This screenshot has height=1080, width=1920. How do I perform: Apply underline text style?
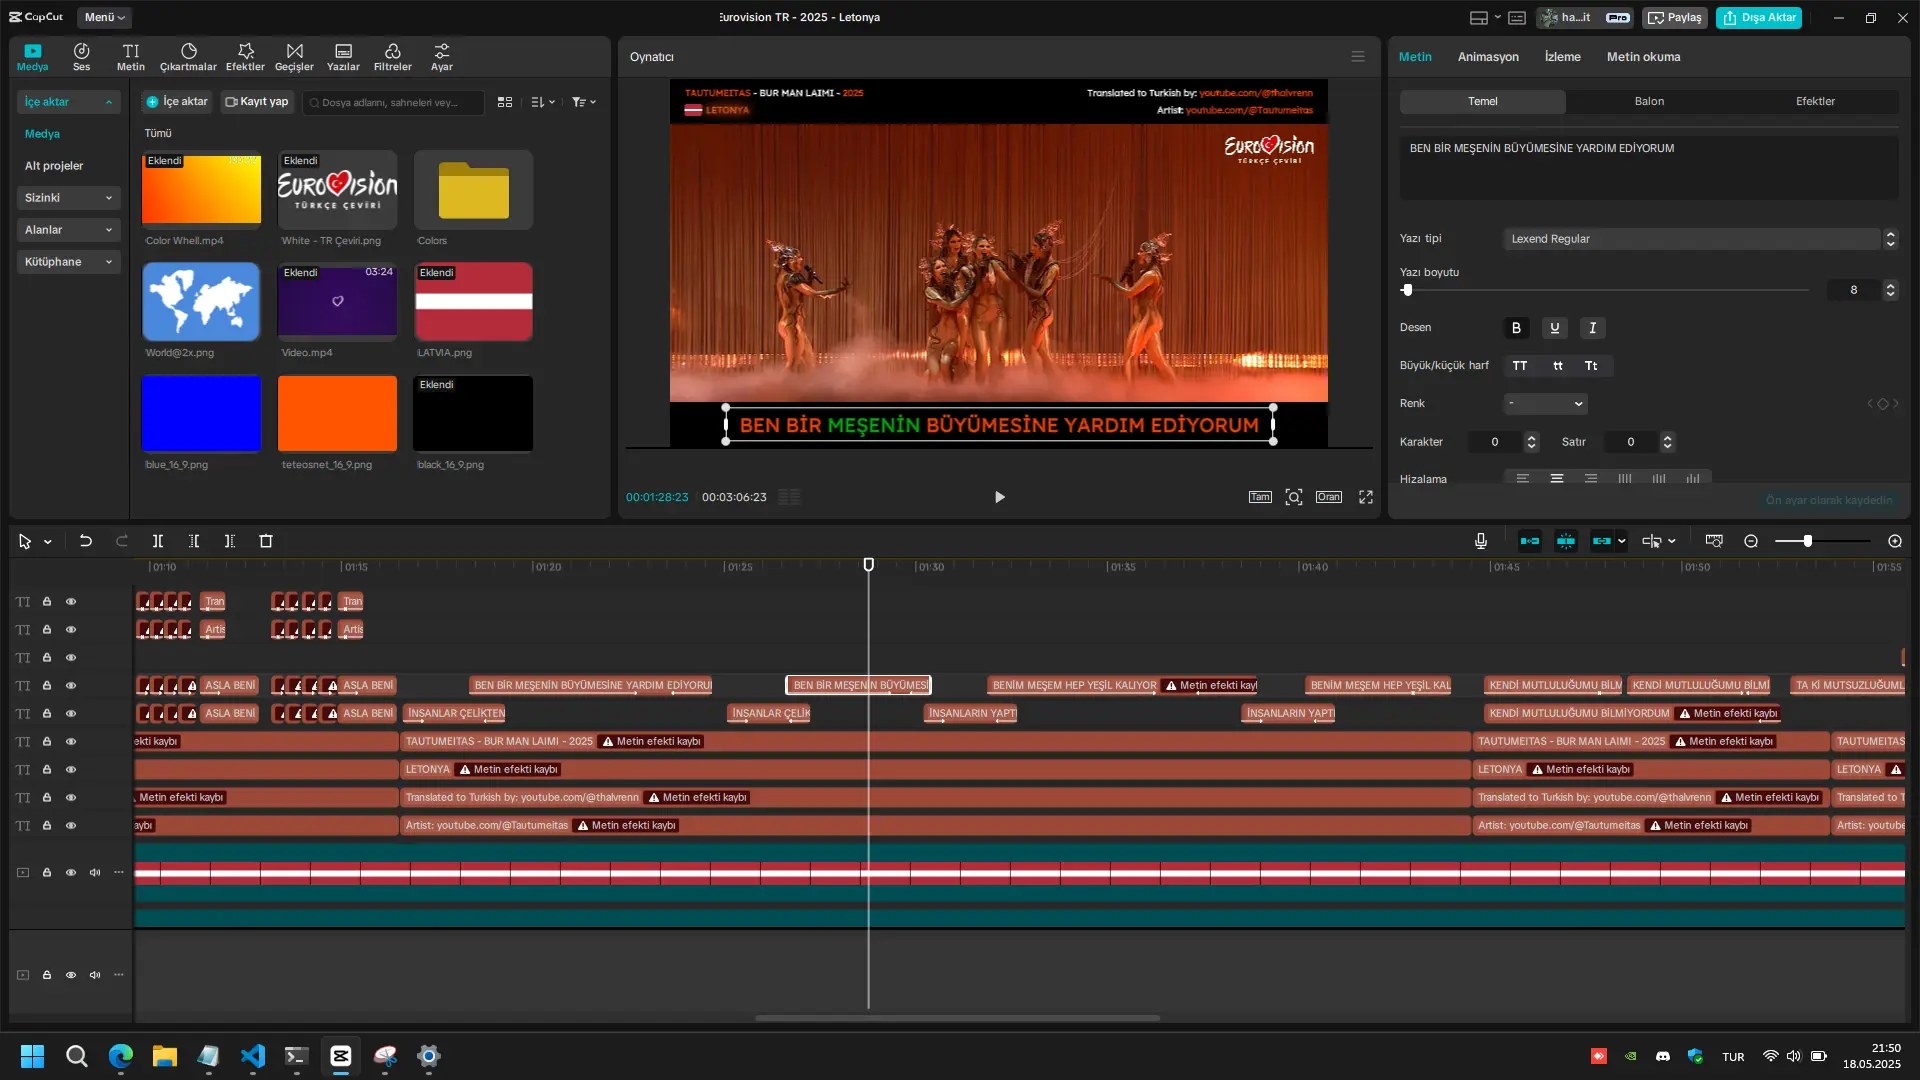coord(1554,328)
